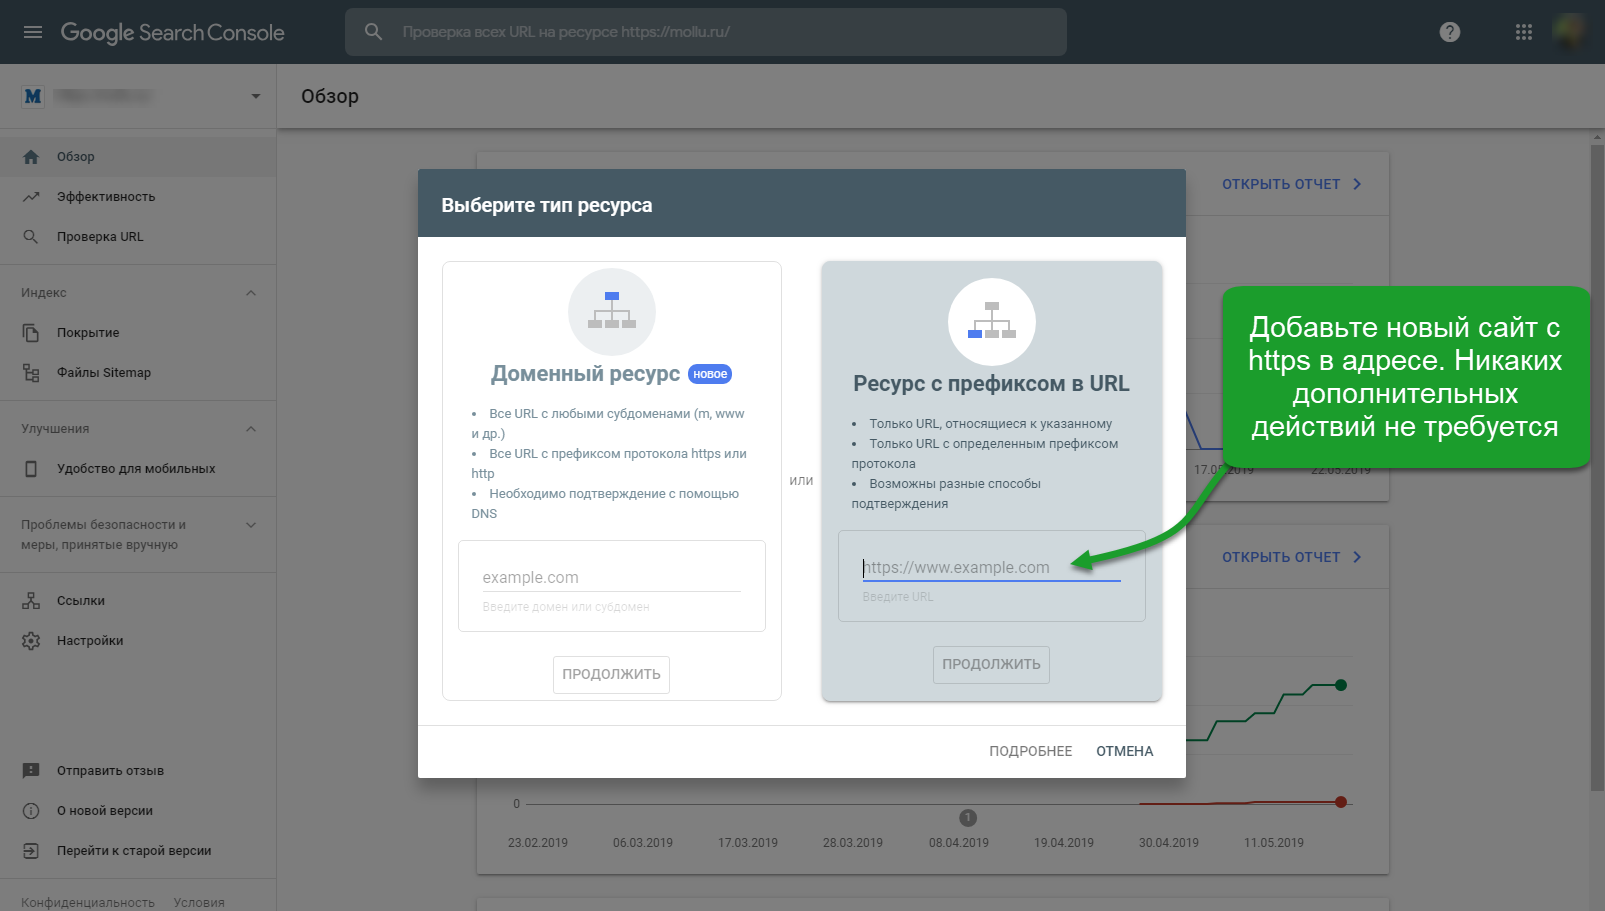This screenshot has height=911, width=1605.
Task: Click the About new version info icon
Action: 31,811
